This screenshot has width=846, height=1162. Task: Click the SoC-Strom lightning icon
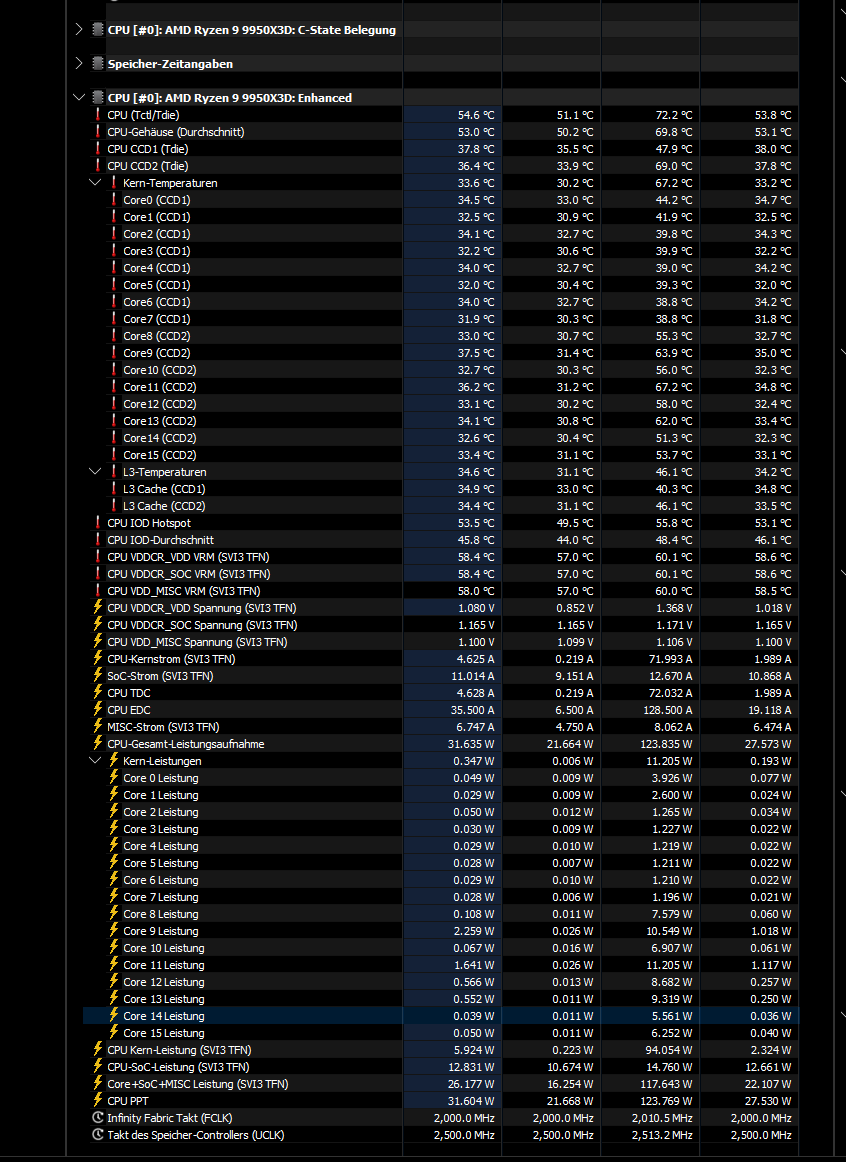[97, 675]
